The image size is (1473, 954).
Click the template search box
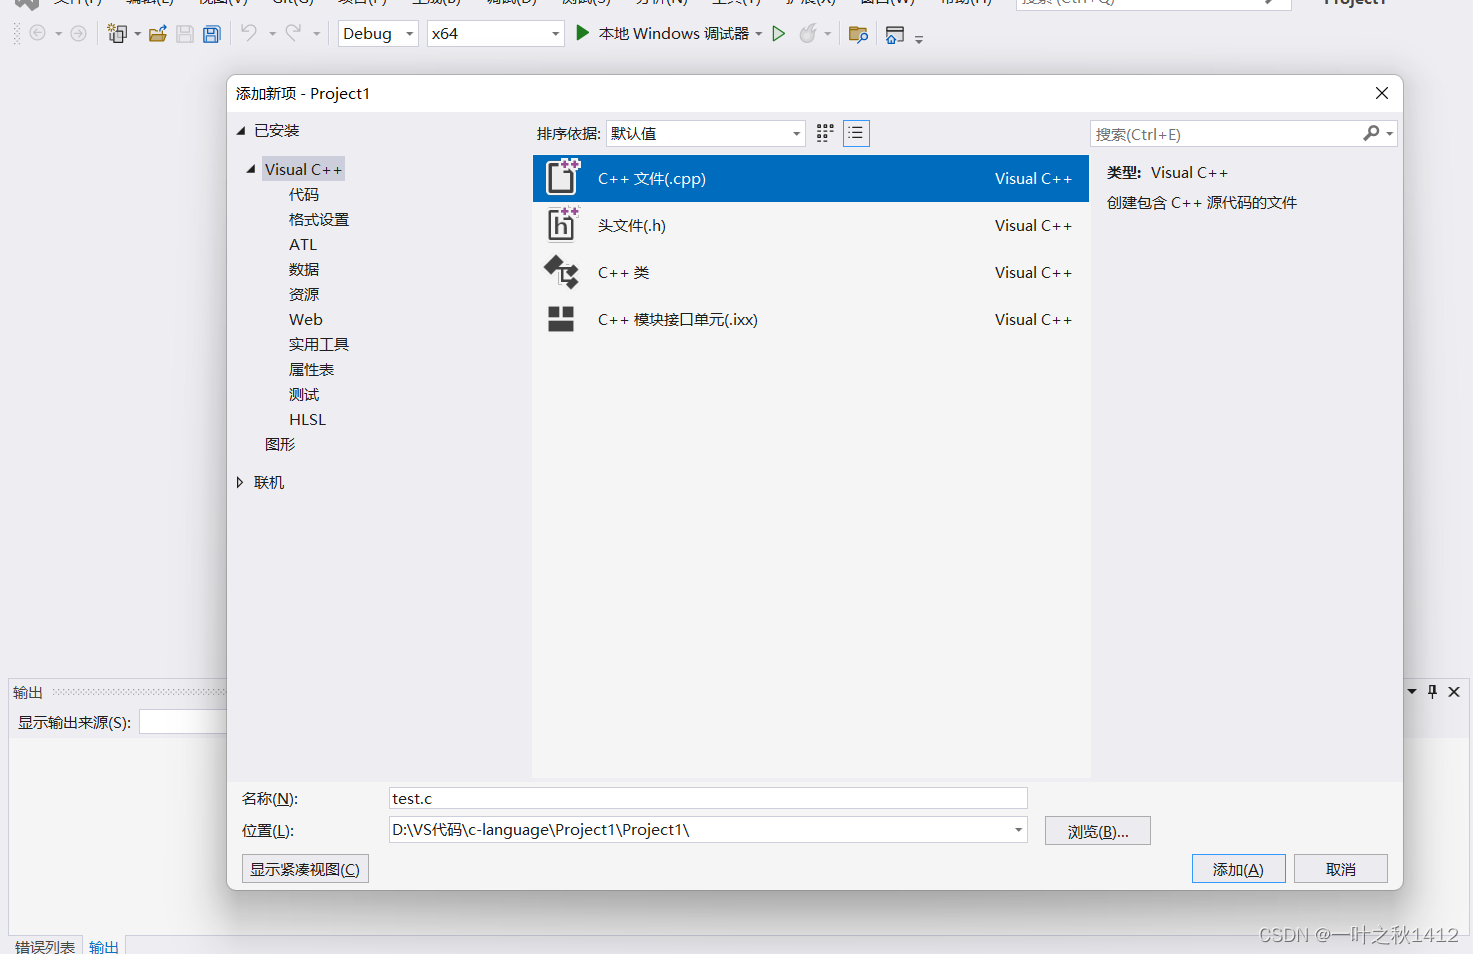pyautogui.click(x=1226, y=134)
